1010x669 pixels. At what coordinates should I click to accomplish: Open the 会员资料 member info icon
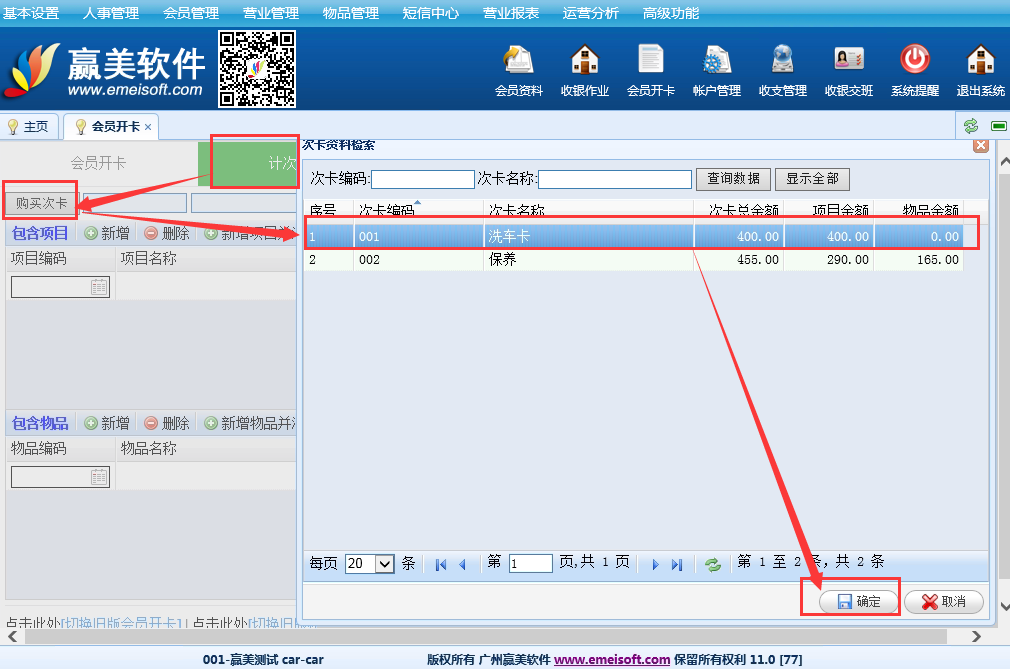coord(518,69)
